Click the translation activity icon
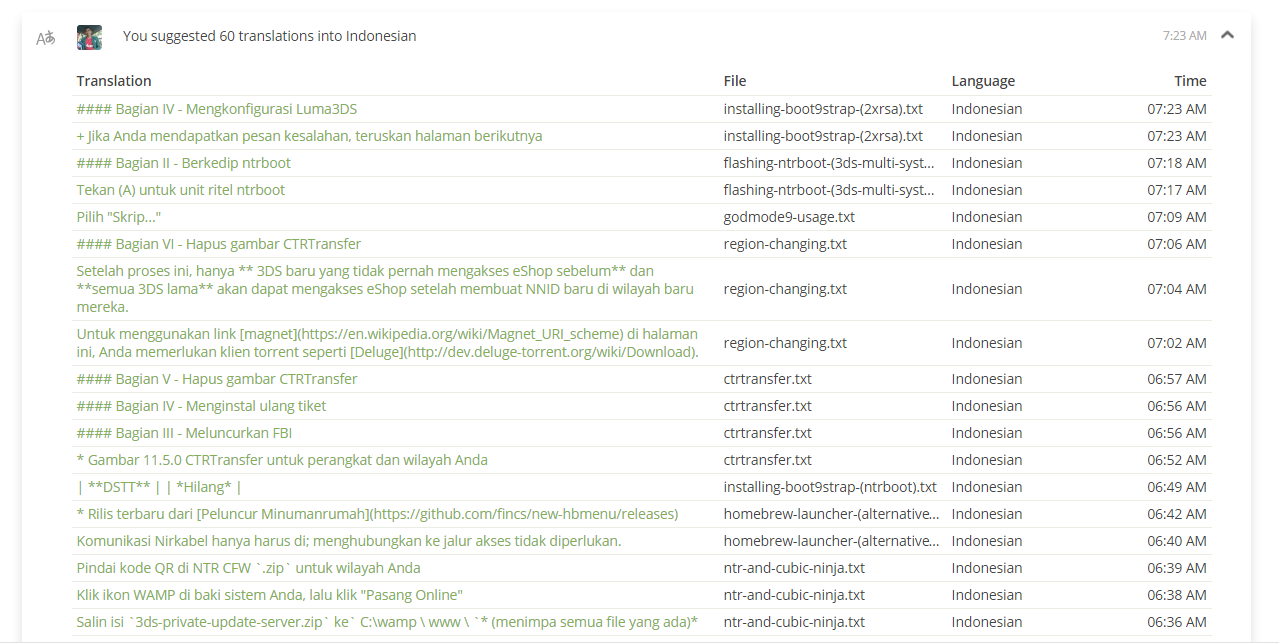The width and height of the screenshot is (1279, 644). (x=46, y=38)
